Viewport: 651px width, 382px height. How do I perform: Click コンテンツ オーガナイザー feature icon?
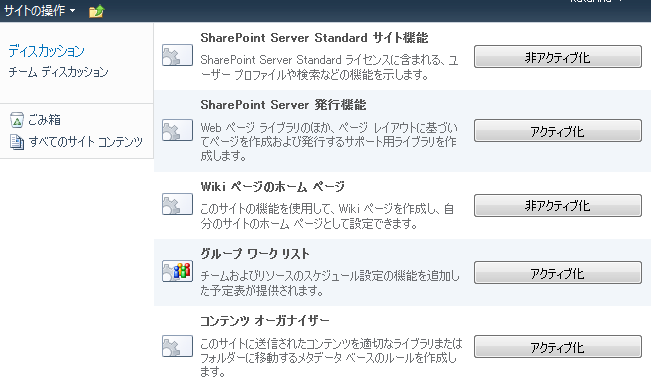177,346
